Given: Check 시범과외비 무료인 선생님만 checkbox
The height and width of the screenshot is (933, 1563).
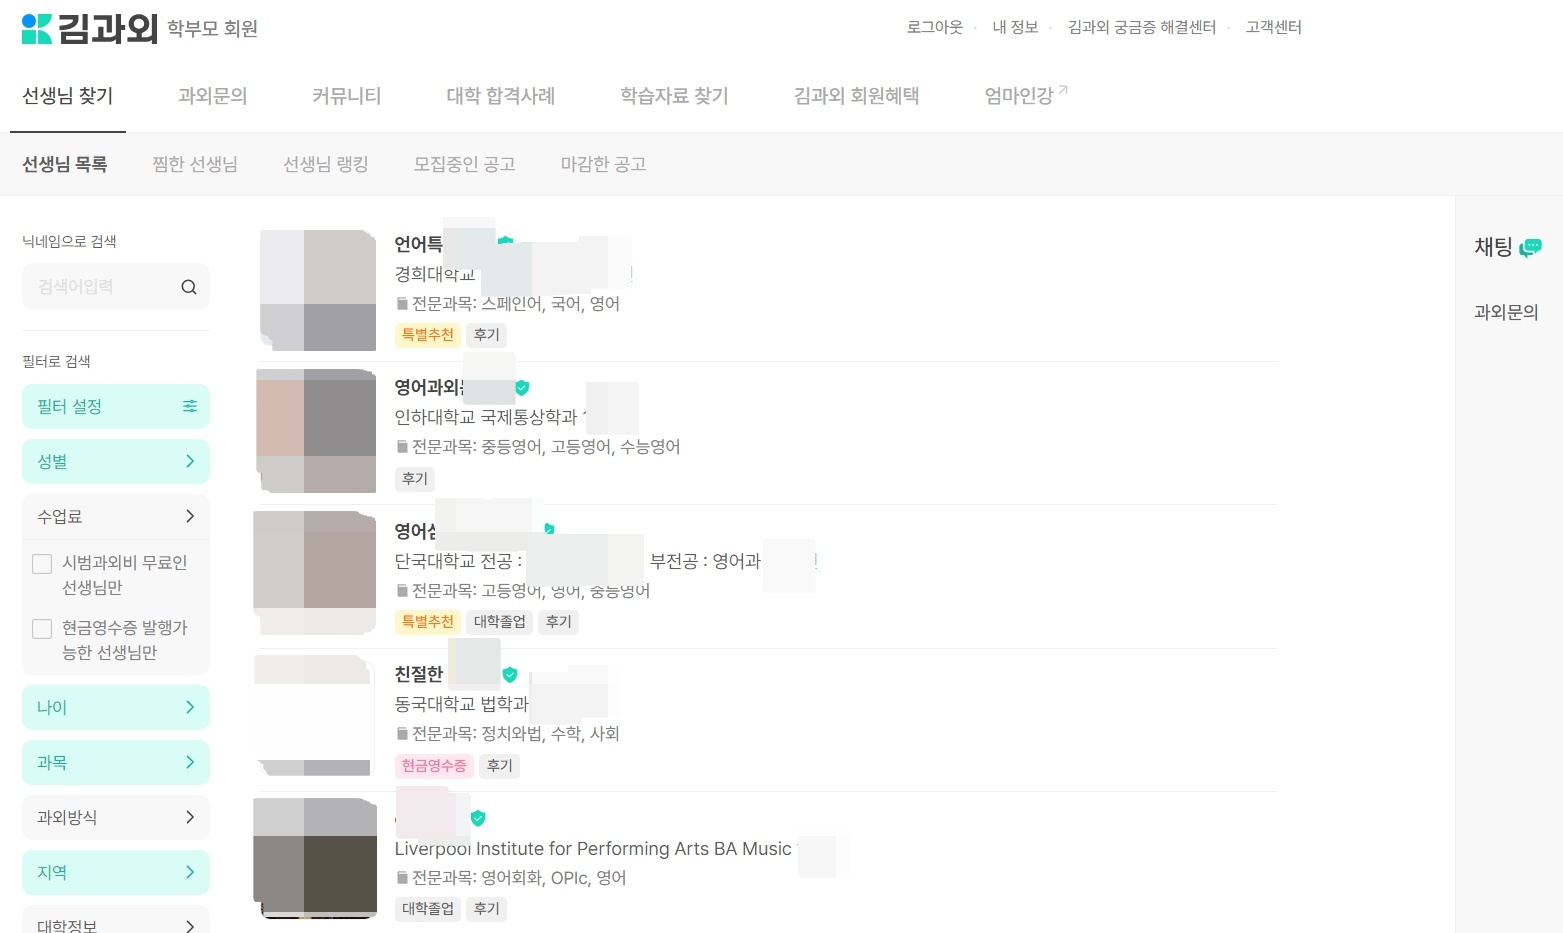Looking at the screenshot, I should [x=42, y=564].
